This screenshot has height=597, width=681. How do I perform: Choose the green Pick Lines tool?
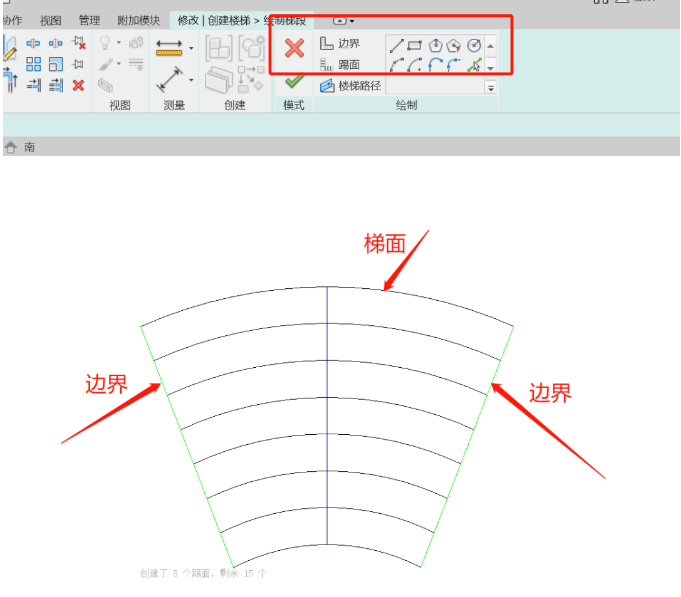coord(474,65)
